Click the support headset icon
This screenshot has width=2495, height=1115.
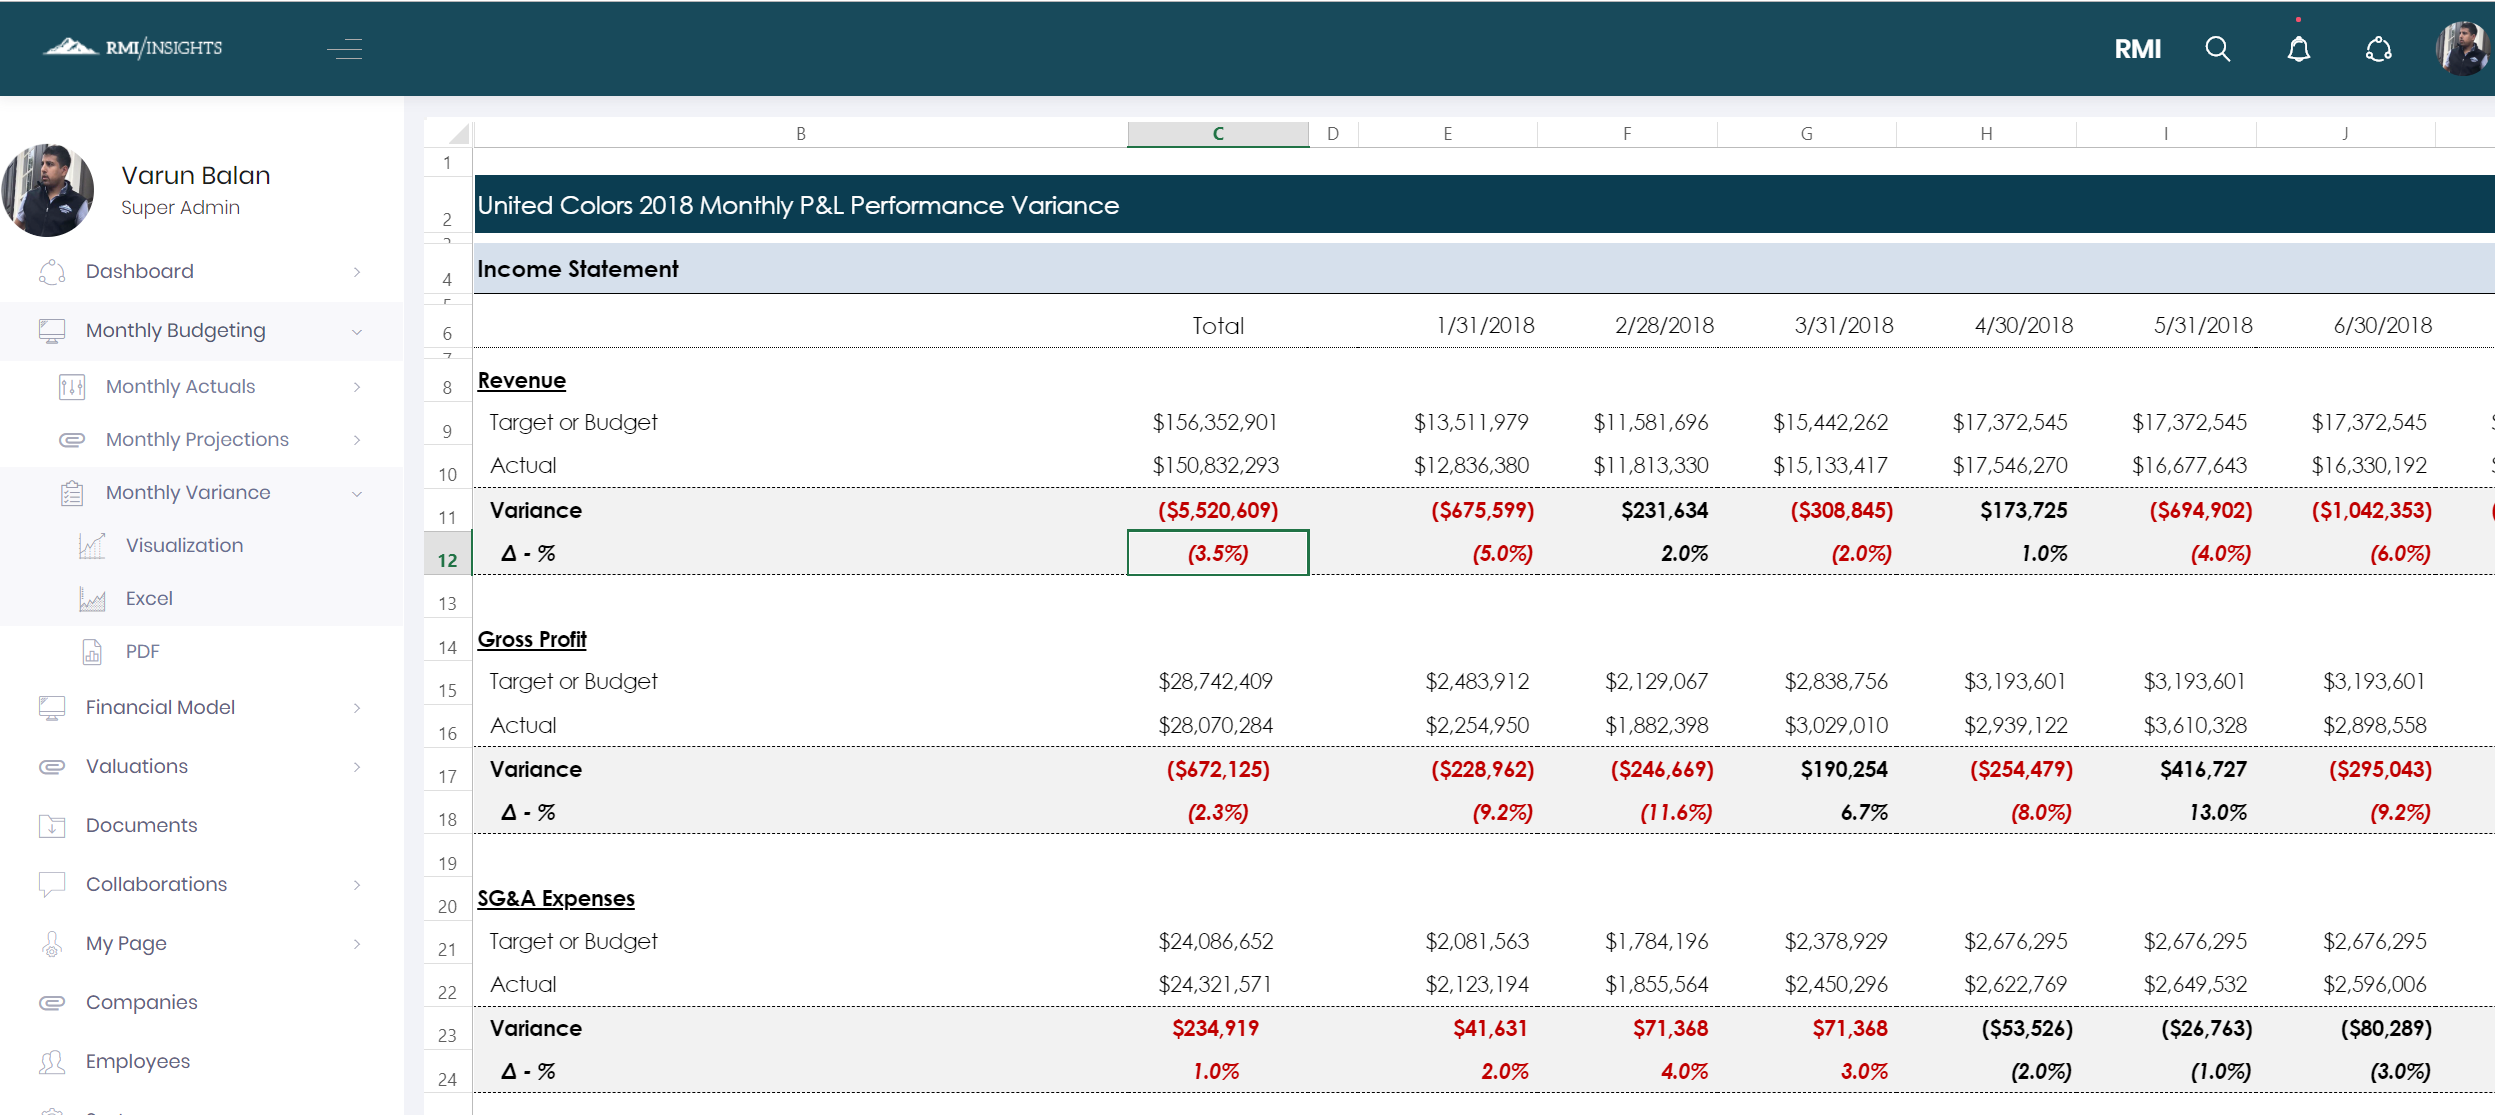point(2379,49)
